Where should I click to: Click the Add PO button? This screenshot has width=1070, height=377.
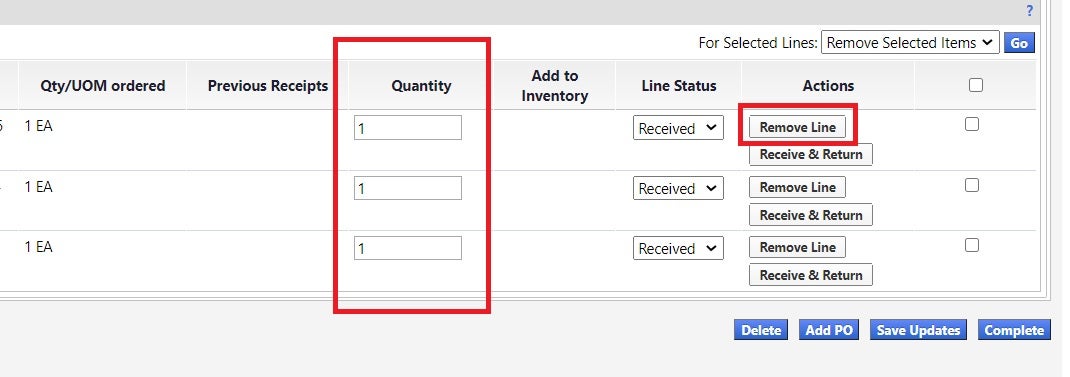[x=829, y=330]
